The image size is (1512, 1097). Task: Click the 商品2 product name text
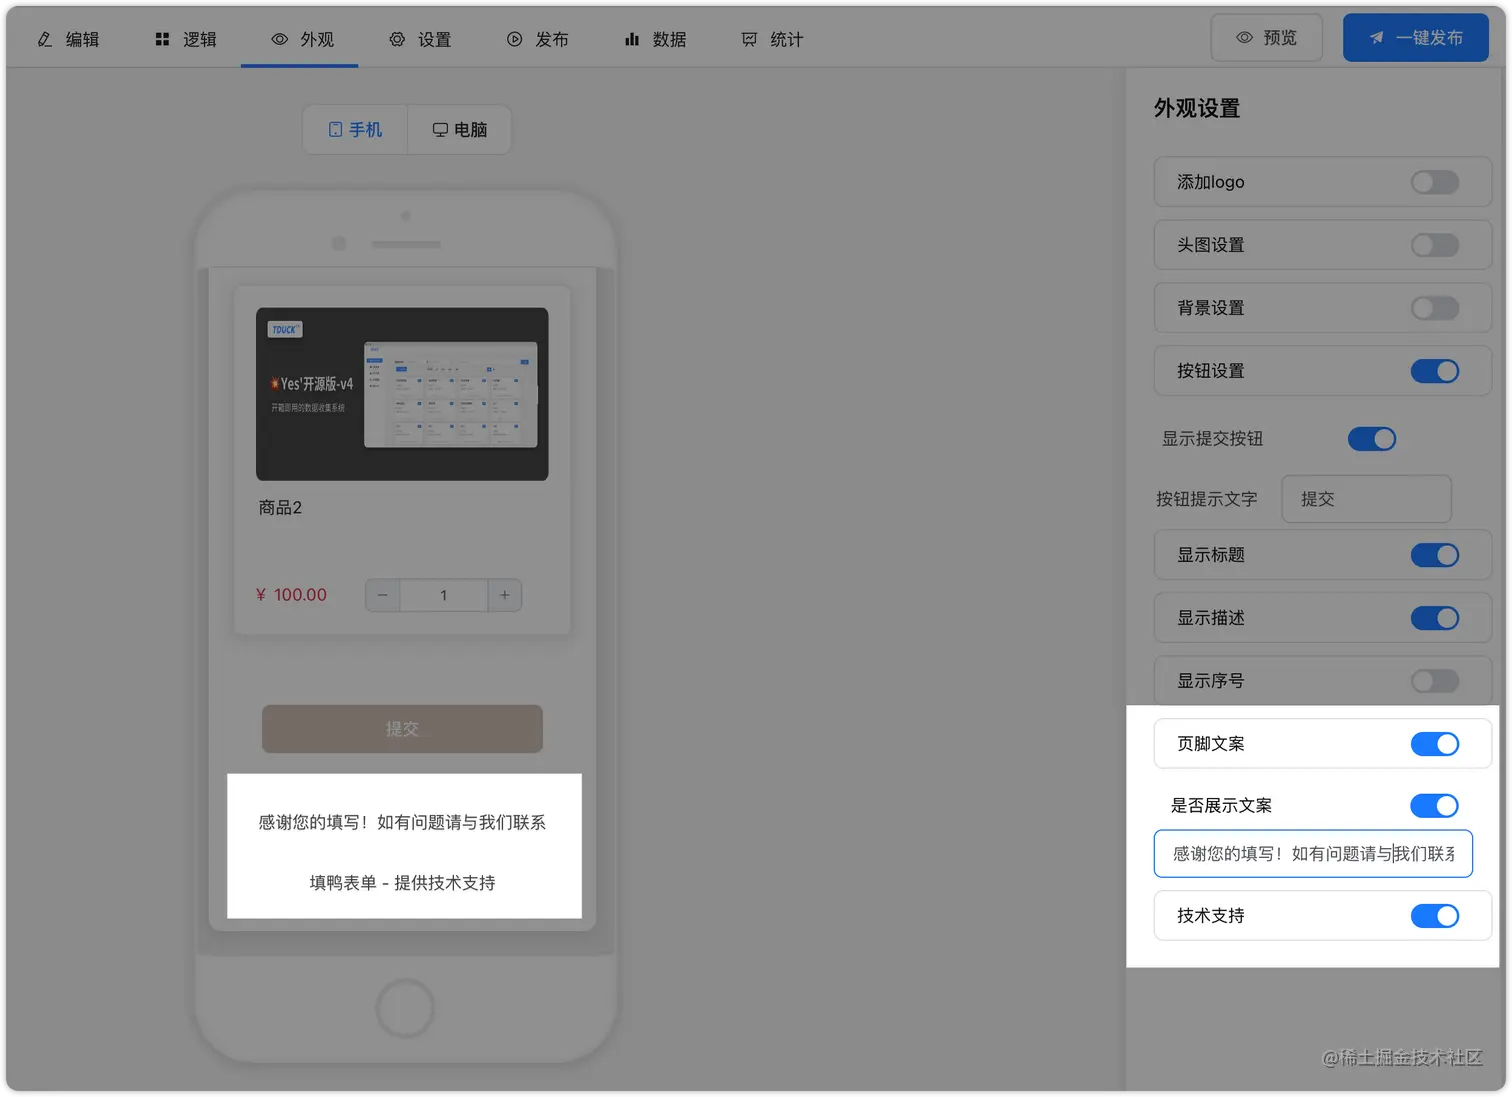[280, 508]
